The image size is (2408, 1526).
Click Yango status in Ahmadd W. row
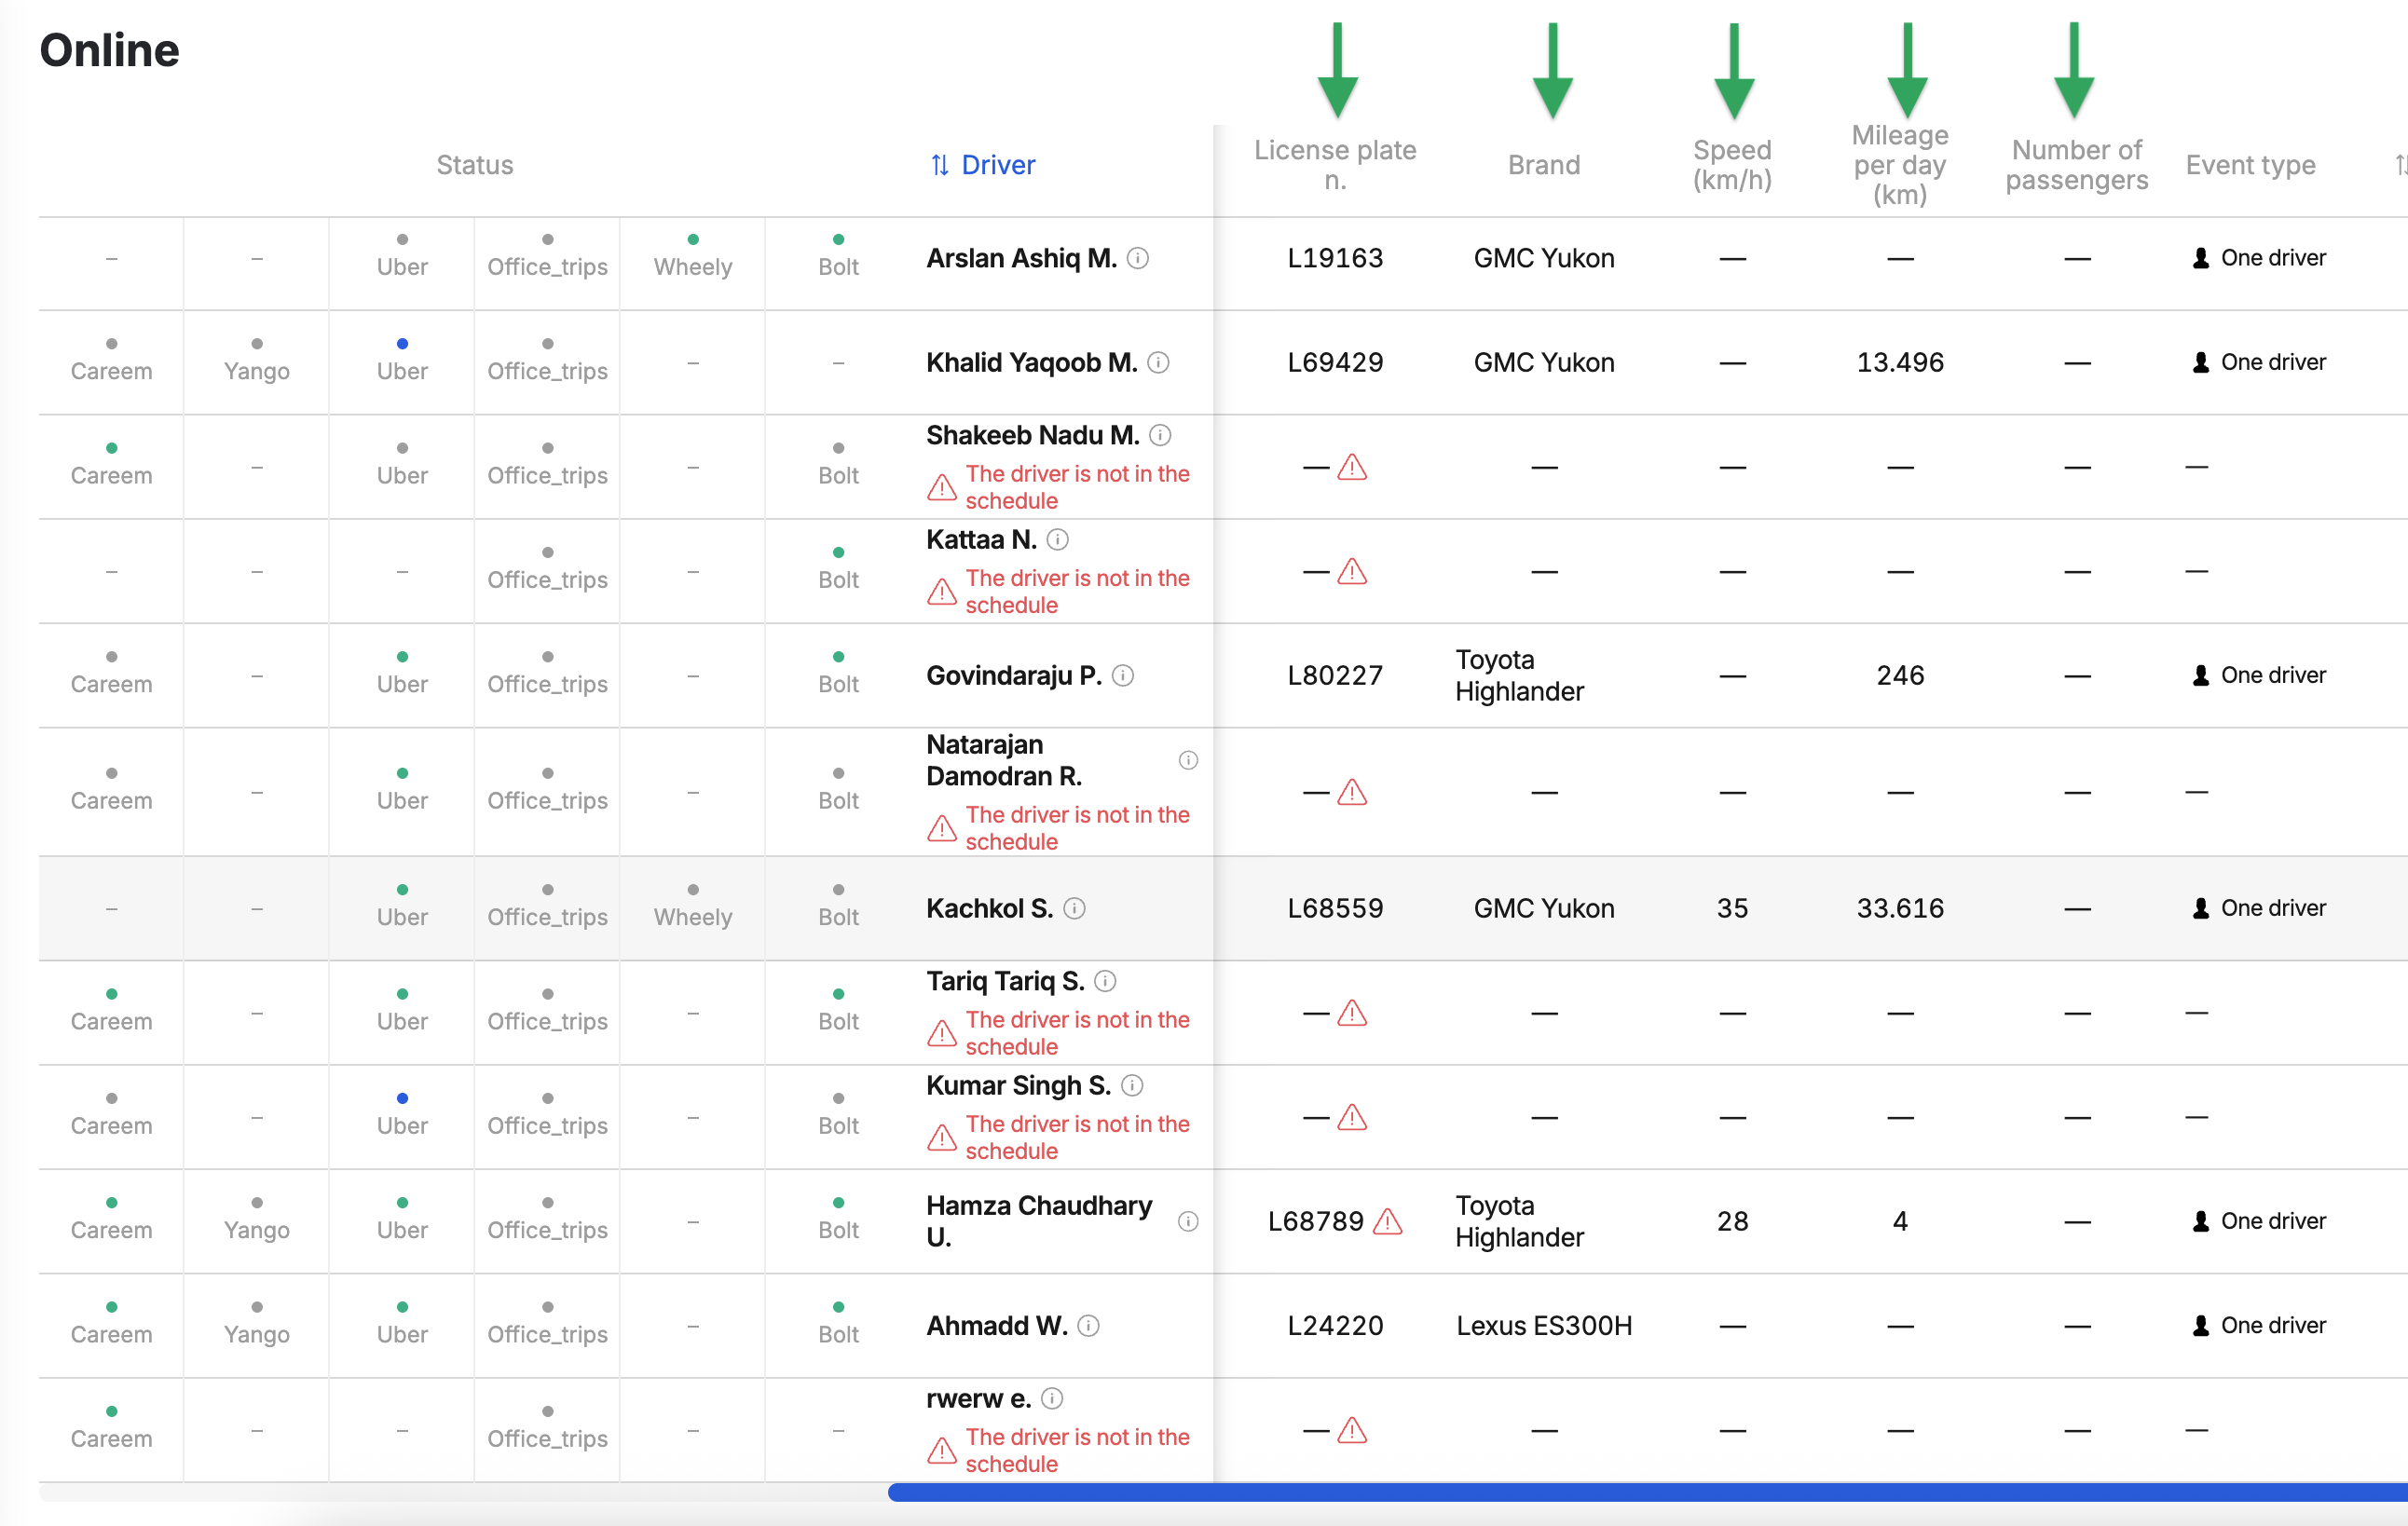tap(257, 1324)
